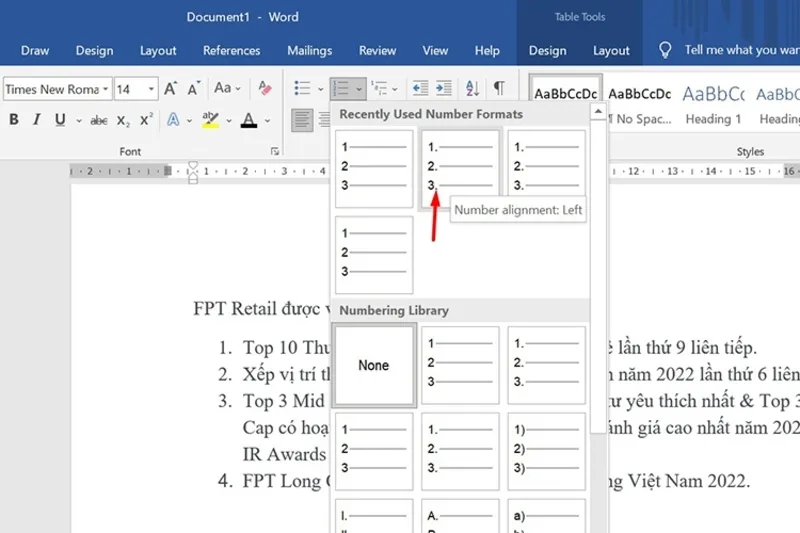Open the Change Case Aa dropdown
This screenshot has height=533, width=800.
pos(227,89)
